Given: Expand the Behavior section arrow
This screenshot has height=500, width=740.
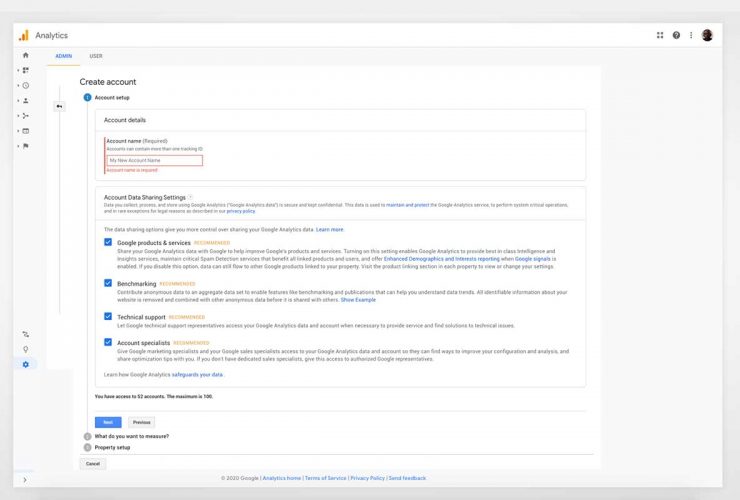Looking at the screenshot, I should click(18, 131).
